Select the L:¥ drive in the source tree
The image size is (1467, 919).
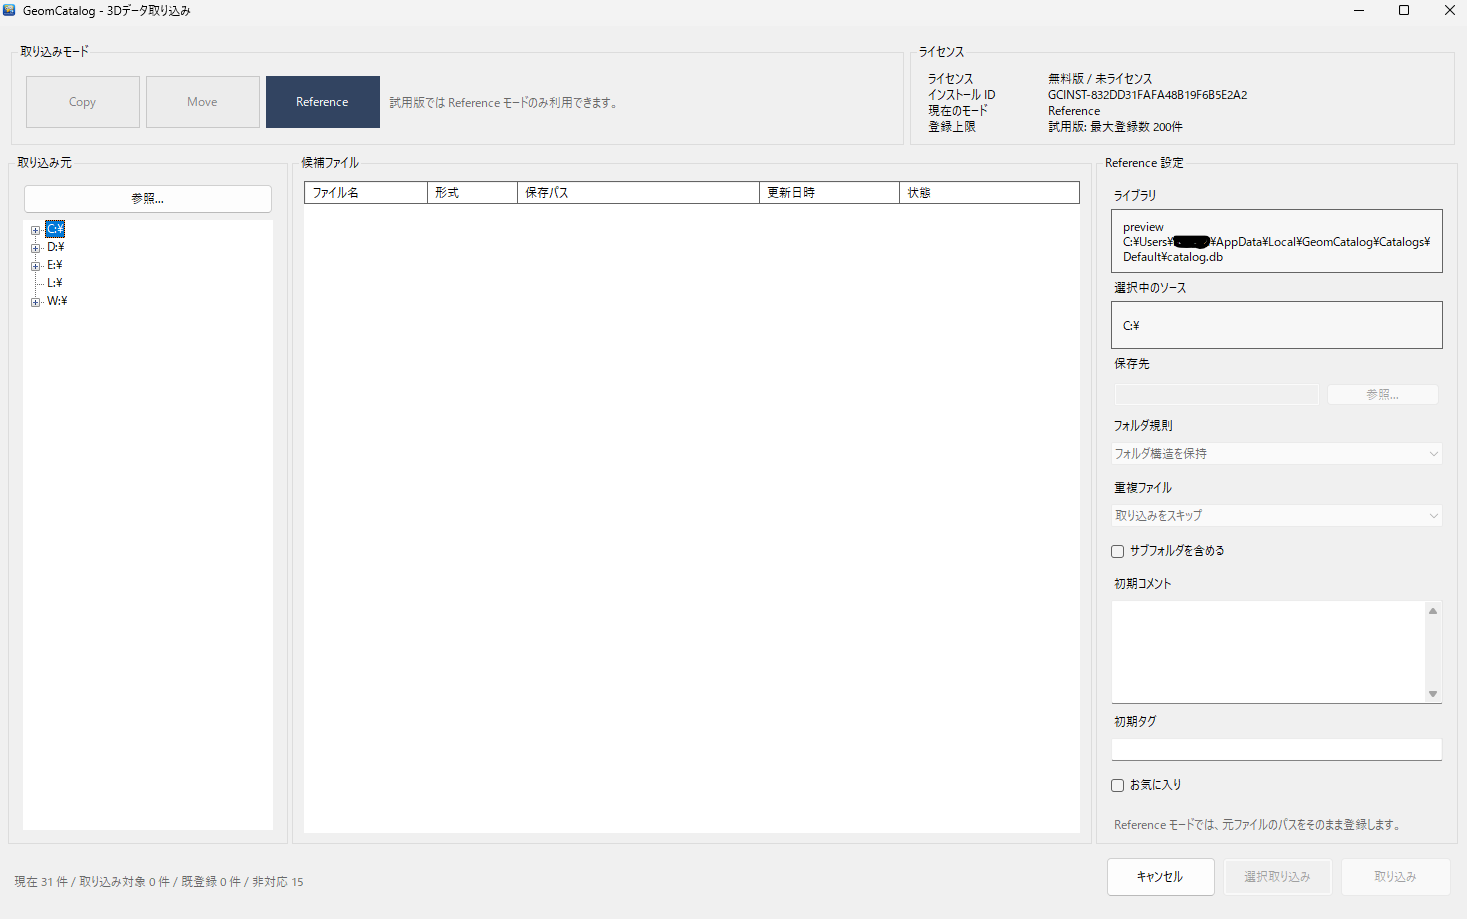(x=55, y=282)
